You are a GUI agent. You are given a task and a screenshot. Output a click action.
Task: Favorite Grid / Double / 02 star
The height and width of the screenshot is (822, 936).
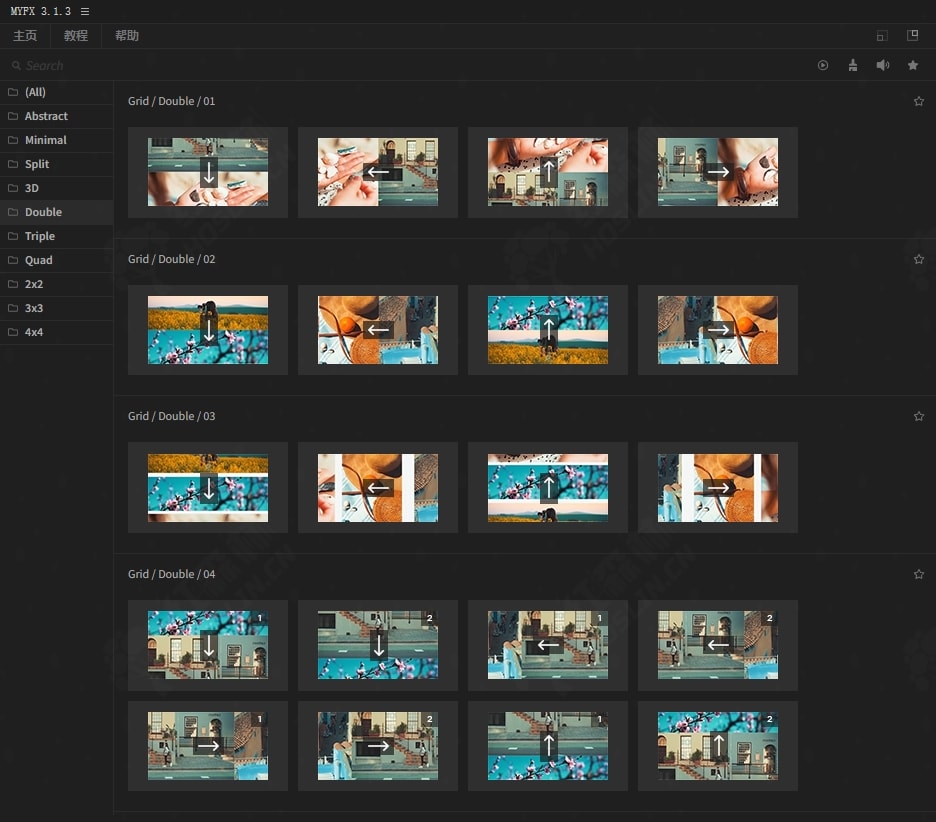coord(919,259)
